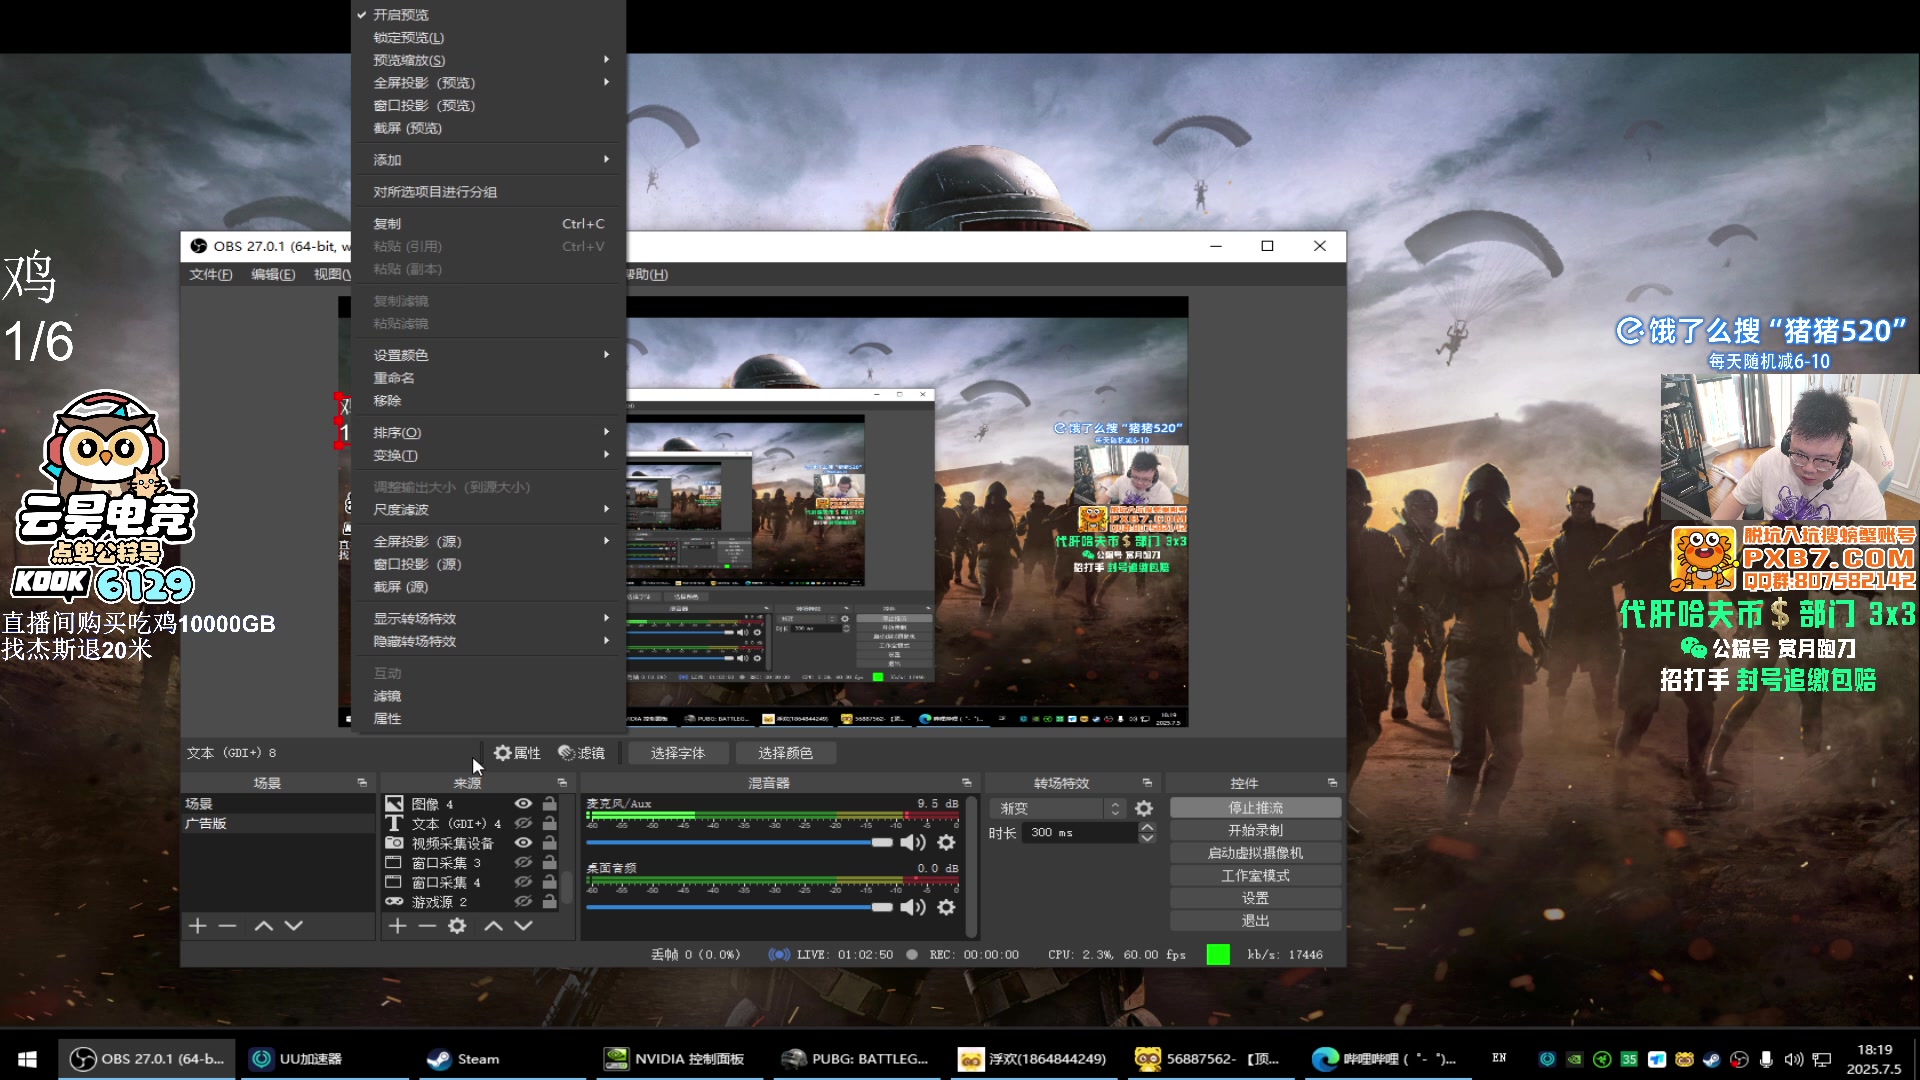
Task: Hide the 视频采集设备 source
Action: [523, 843]
